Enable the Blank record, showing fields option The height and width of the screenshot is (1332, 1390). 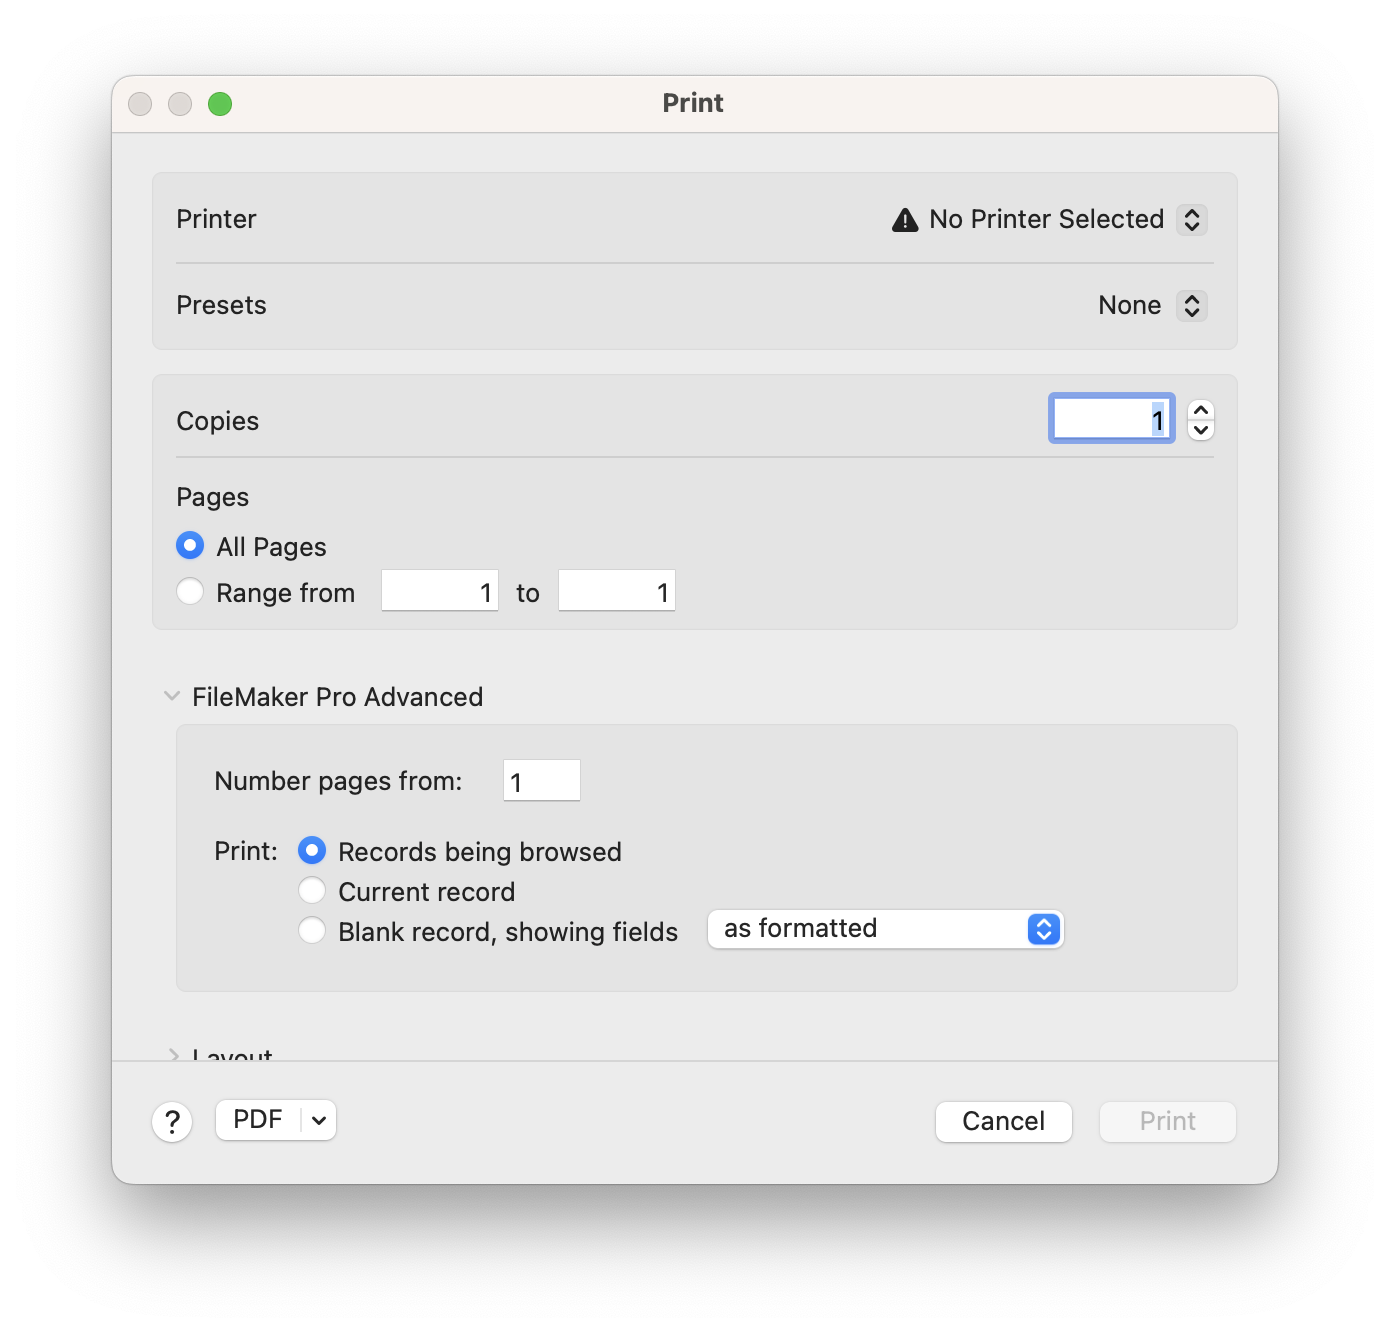(x=312, y=930)
